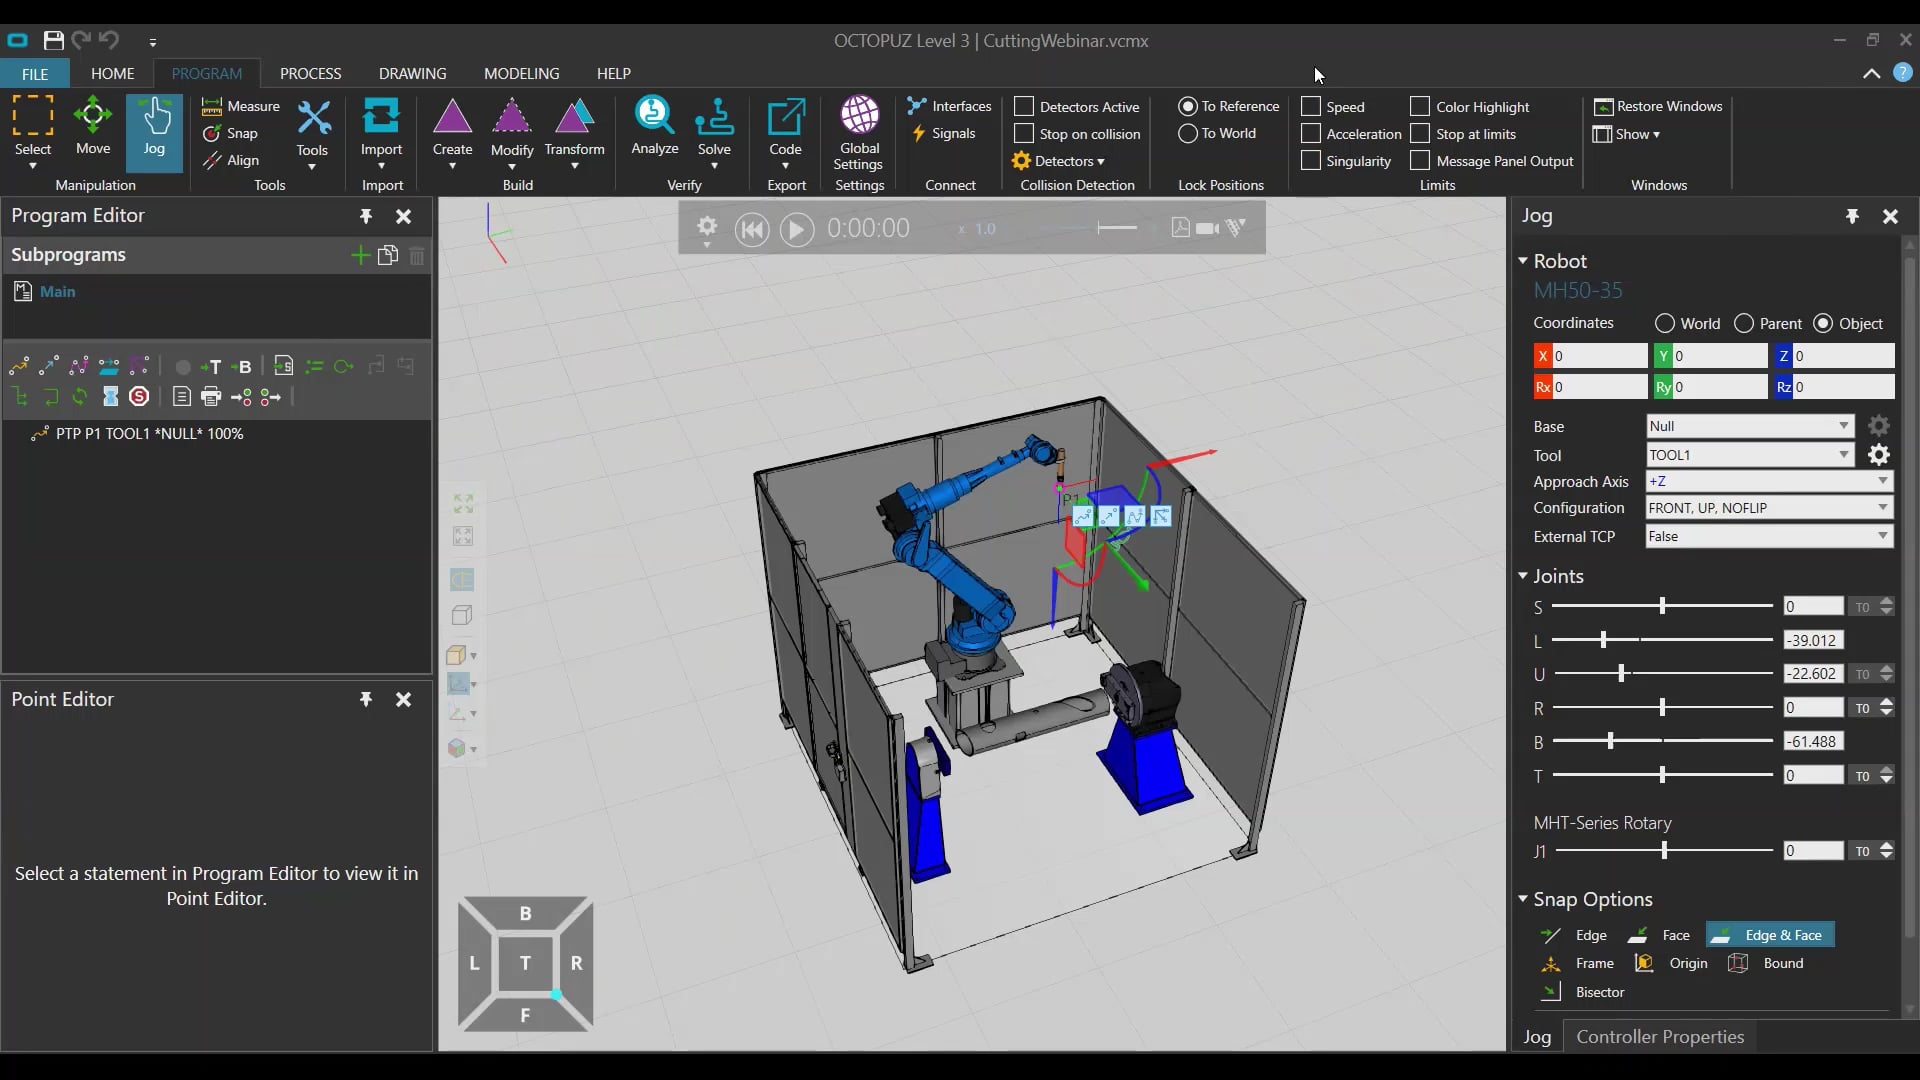The image size is (1920, 1080).
Task: Rewind simulation to start
Action: click(x=751, y=230)
